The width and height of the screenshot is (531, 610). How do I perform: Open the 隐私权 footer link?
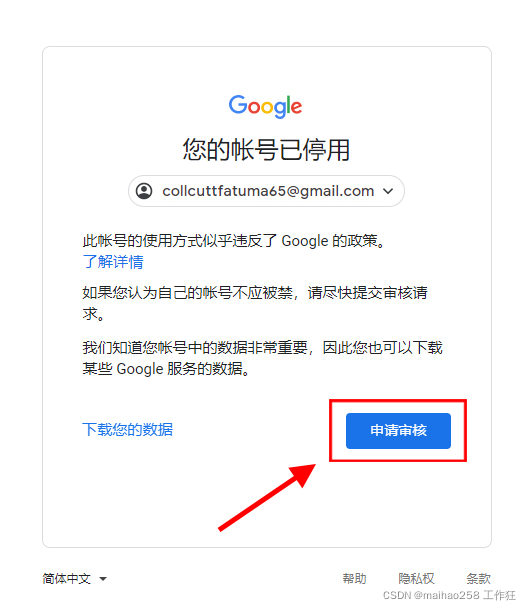pos(416,578)
